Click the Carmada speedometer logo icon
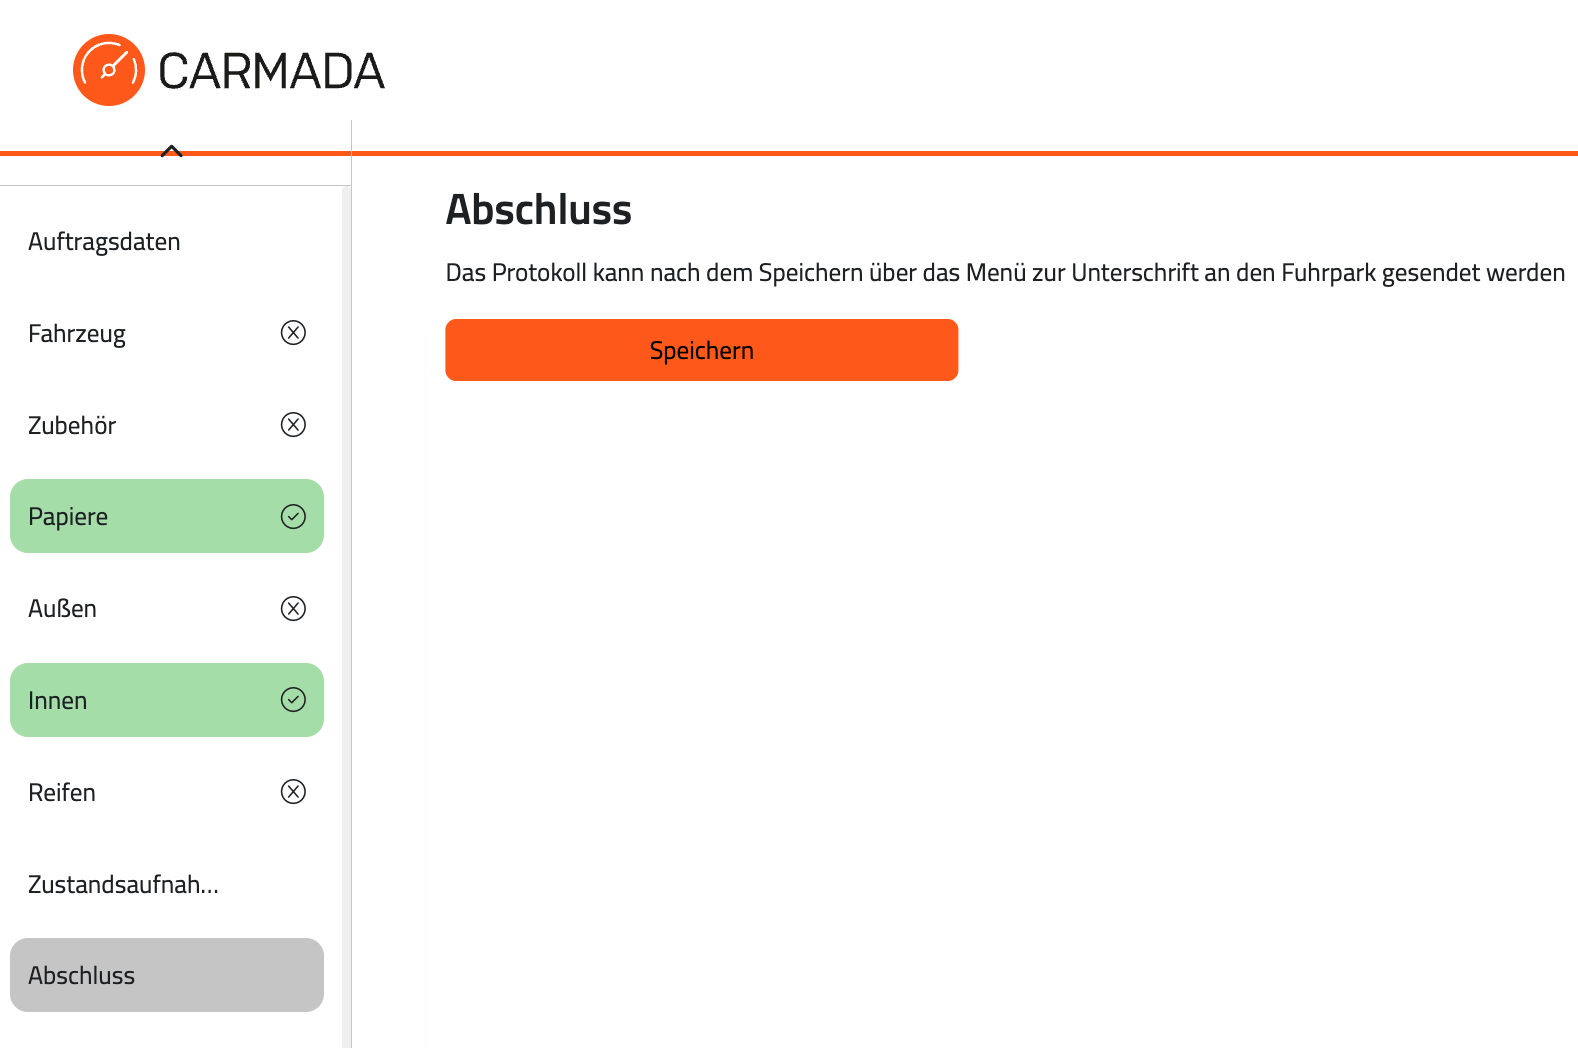Image resolution: width=1578 pixels, height=1048 pixels. tap(109, 70)
